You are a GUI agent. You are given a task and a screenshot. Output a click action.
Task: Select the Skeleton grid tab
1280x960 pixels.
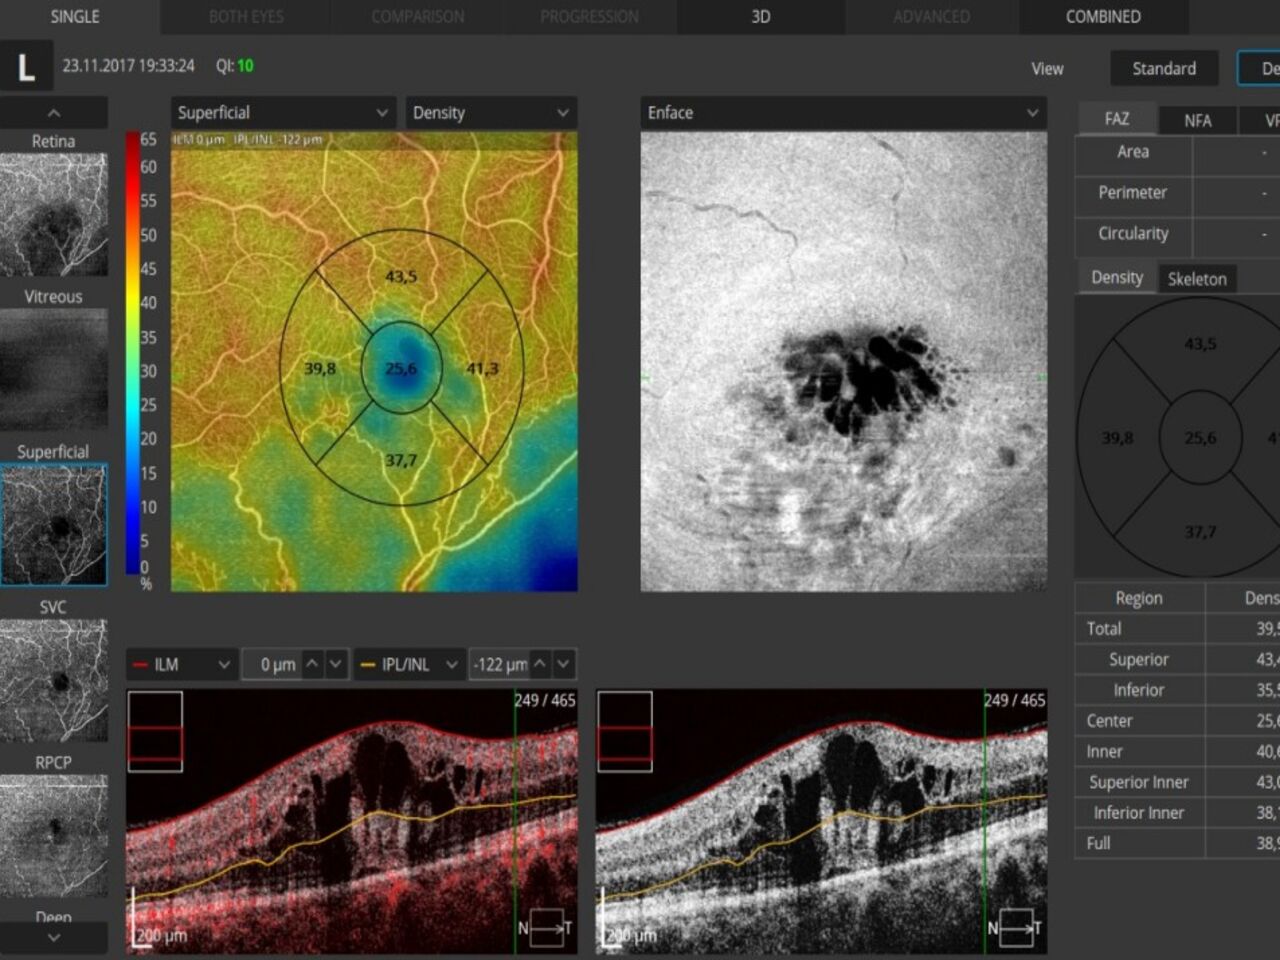(x=1197, y=279)
